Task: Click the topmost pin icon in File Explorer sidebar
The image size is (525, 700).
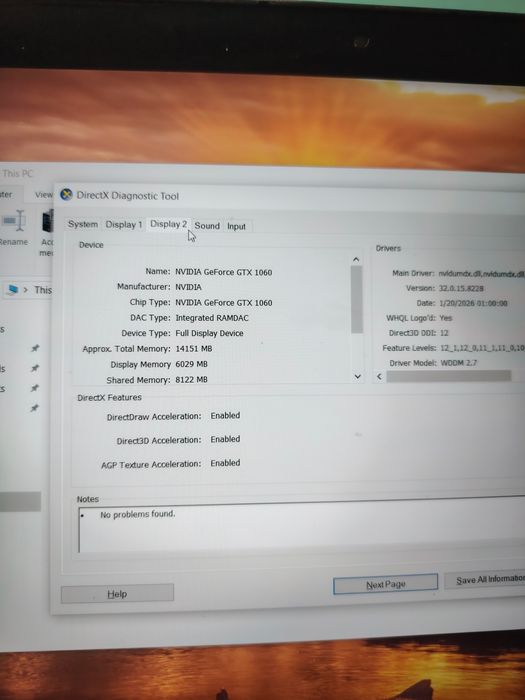Action: point(35,348)
